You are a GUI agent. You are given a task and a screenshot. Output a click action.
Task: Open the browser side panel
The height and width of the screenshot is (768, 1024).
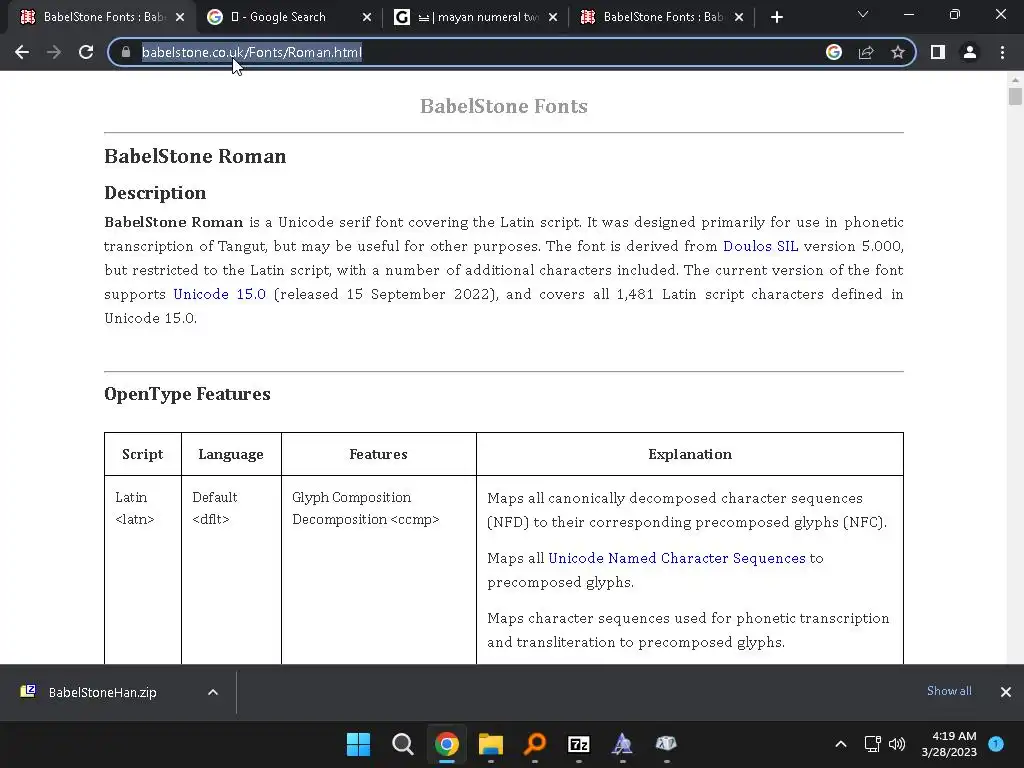[938, 52]
